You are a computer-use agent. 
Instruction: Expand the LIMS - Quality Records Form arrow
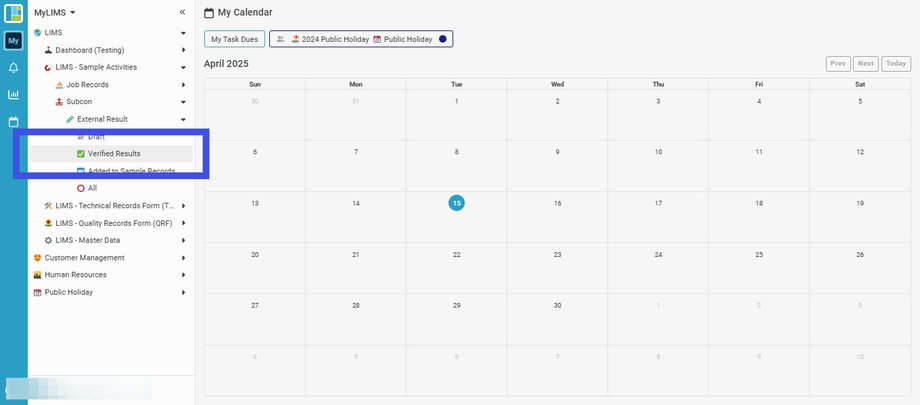(x=183, y=223)
